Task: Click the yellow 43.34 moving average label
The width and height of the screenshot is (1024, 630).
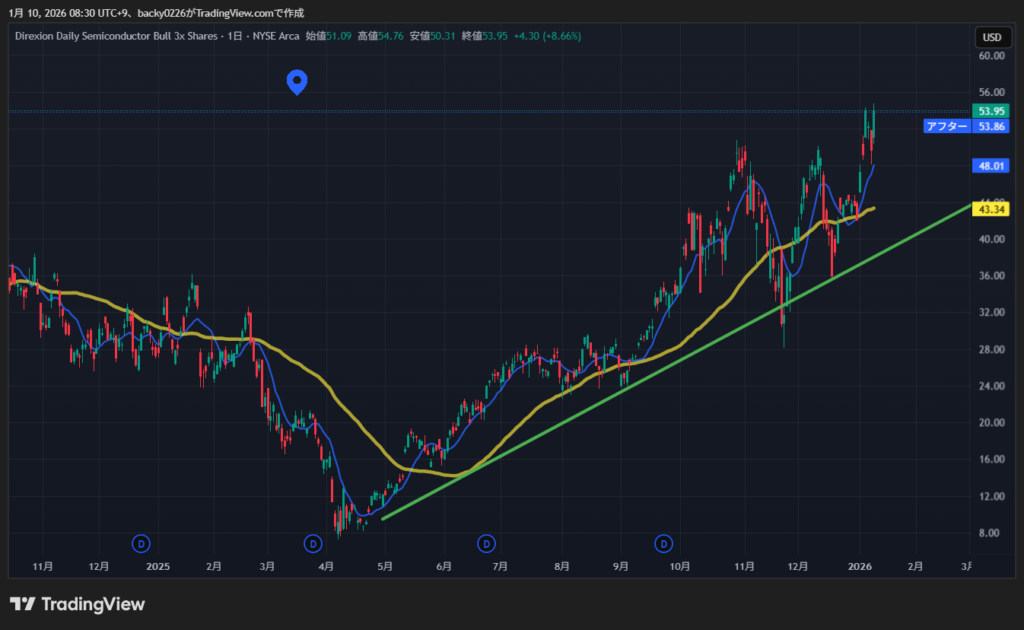Action: coord(991,209)
